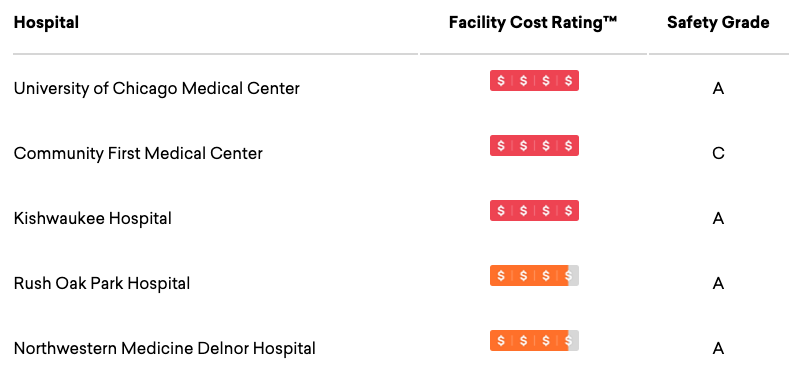Open University of Chicago Medical Center entry

coord(157,89)
